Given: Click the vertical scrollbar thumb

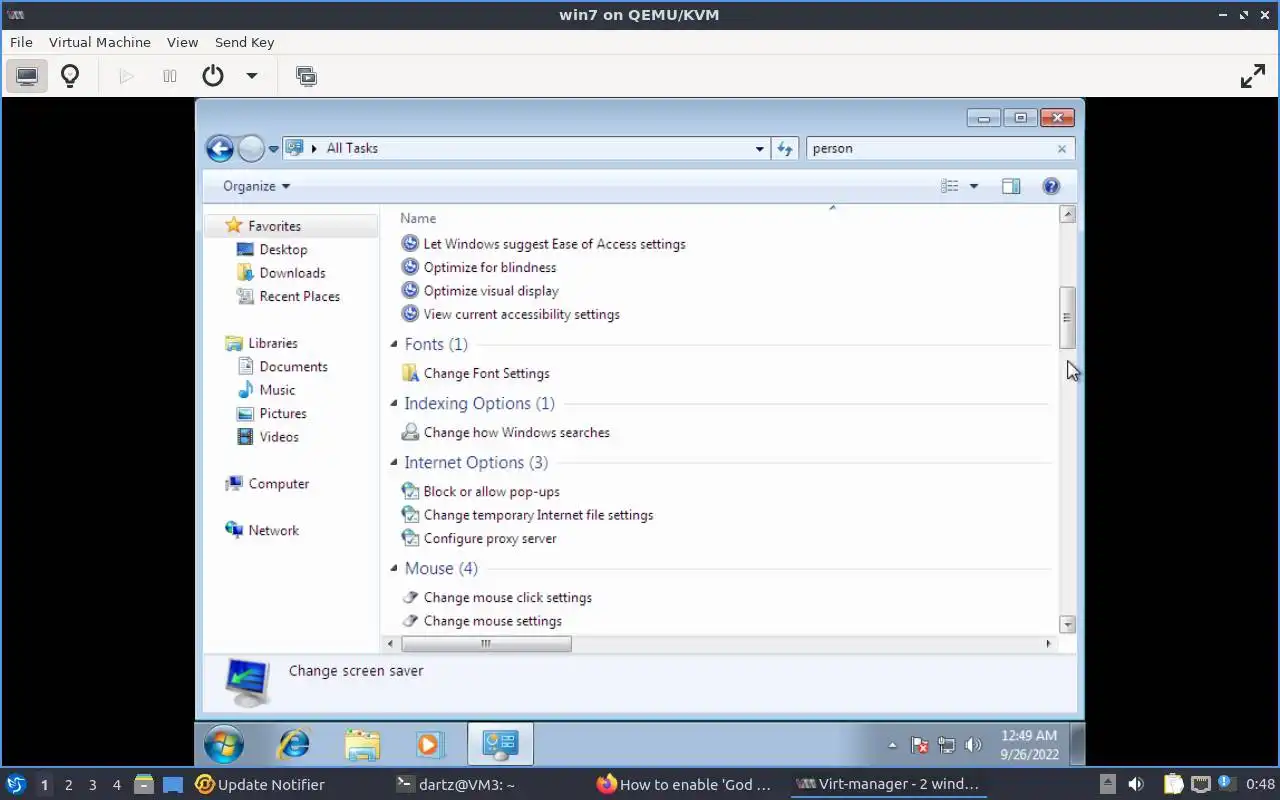Looking at the screenshot, I should [1067, 317].
